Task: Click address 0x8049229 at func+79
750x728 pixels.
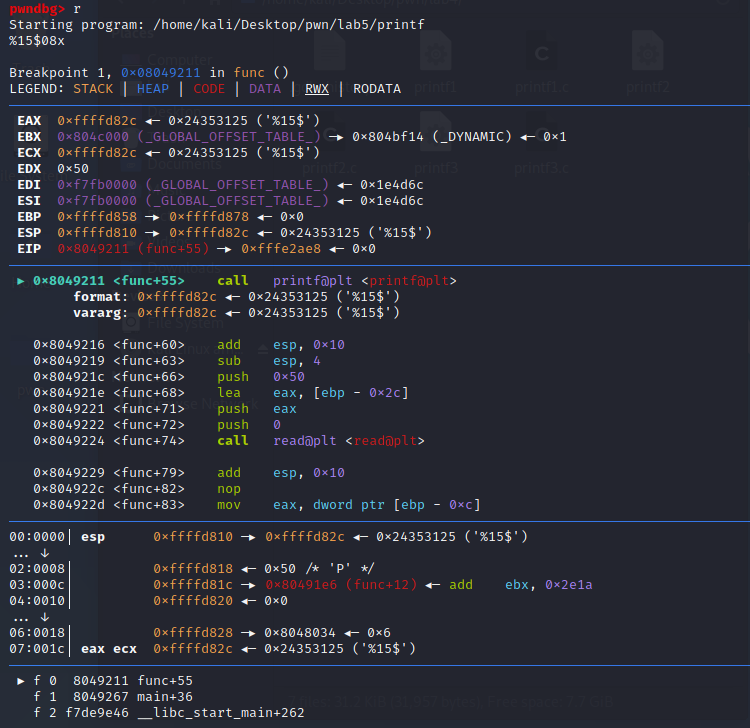Action: pyautogui.click(x=69, y=473)
